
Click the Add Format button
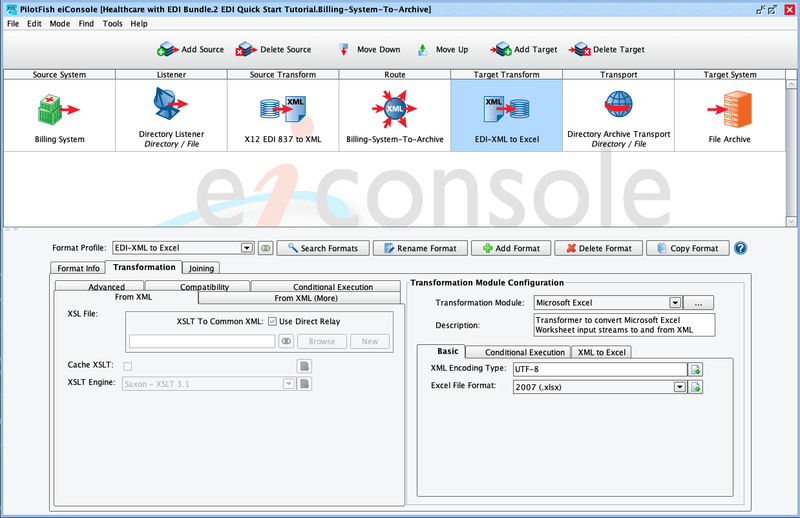coord(511,248)
